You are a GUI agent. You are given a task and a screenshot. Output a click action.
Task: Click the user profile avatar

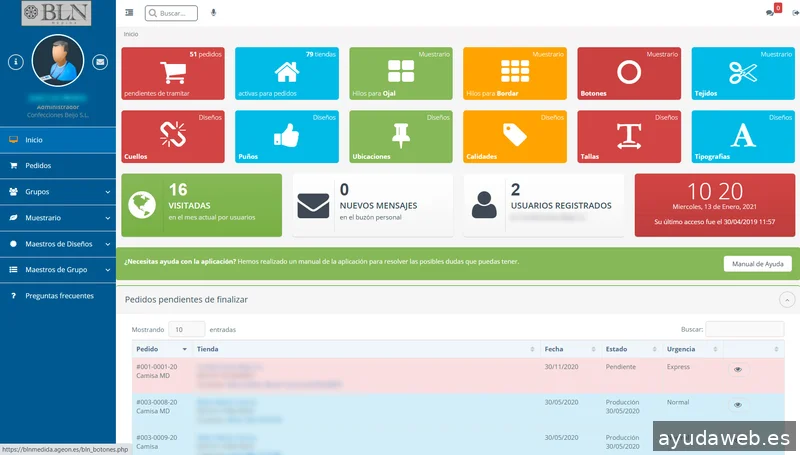click(x=58, y=60)
